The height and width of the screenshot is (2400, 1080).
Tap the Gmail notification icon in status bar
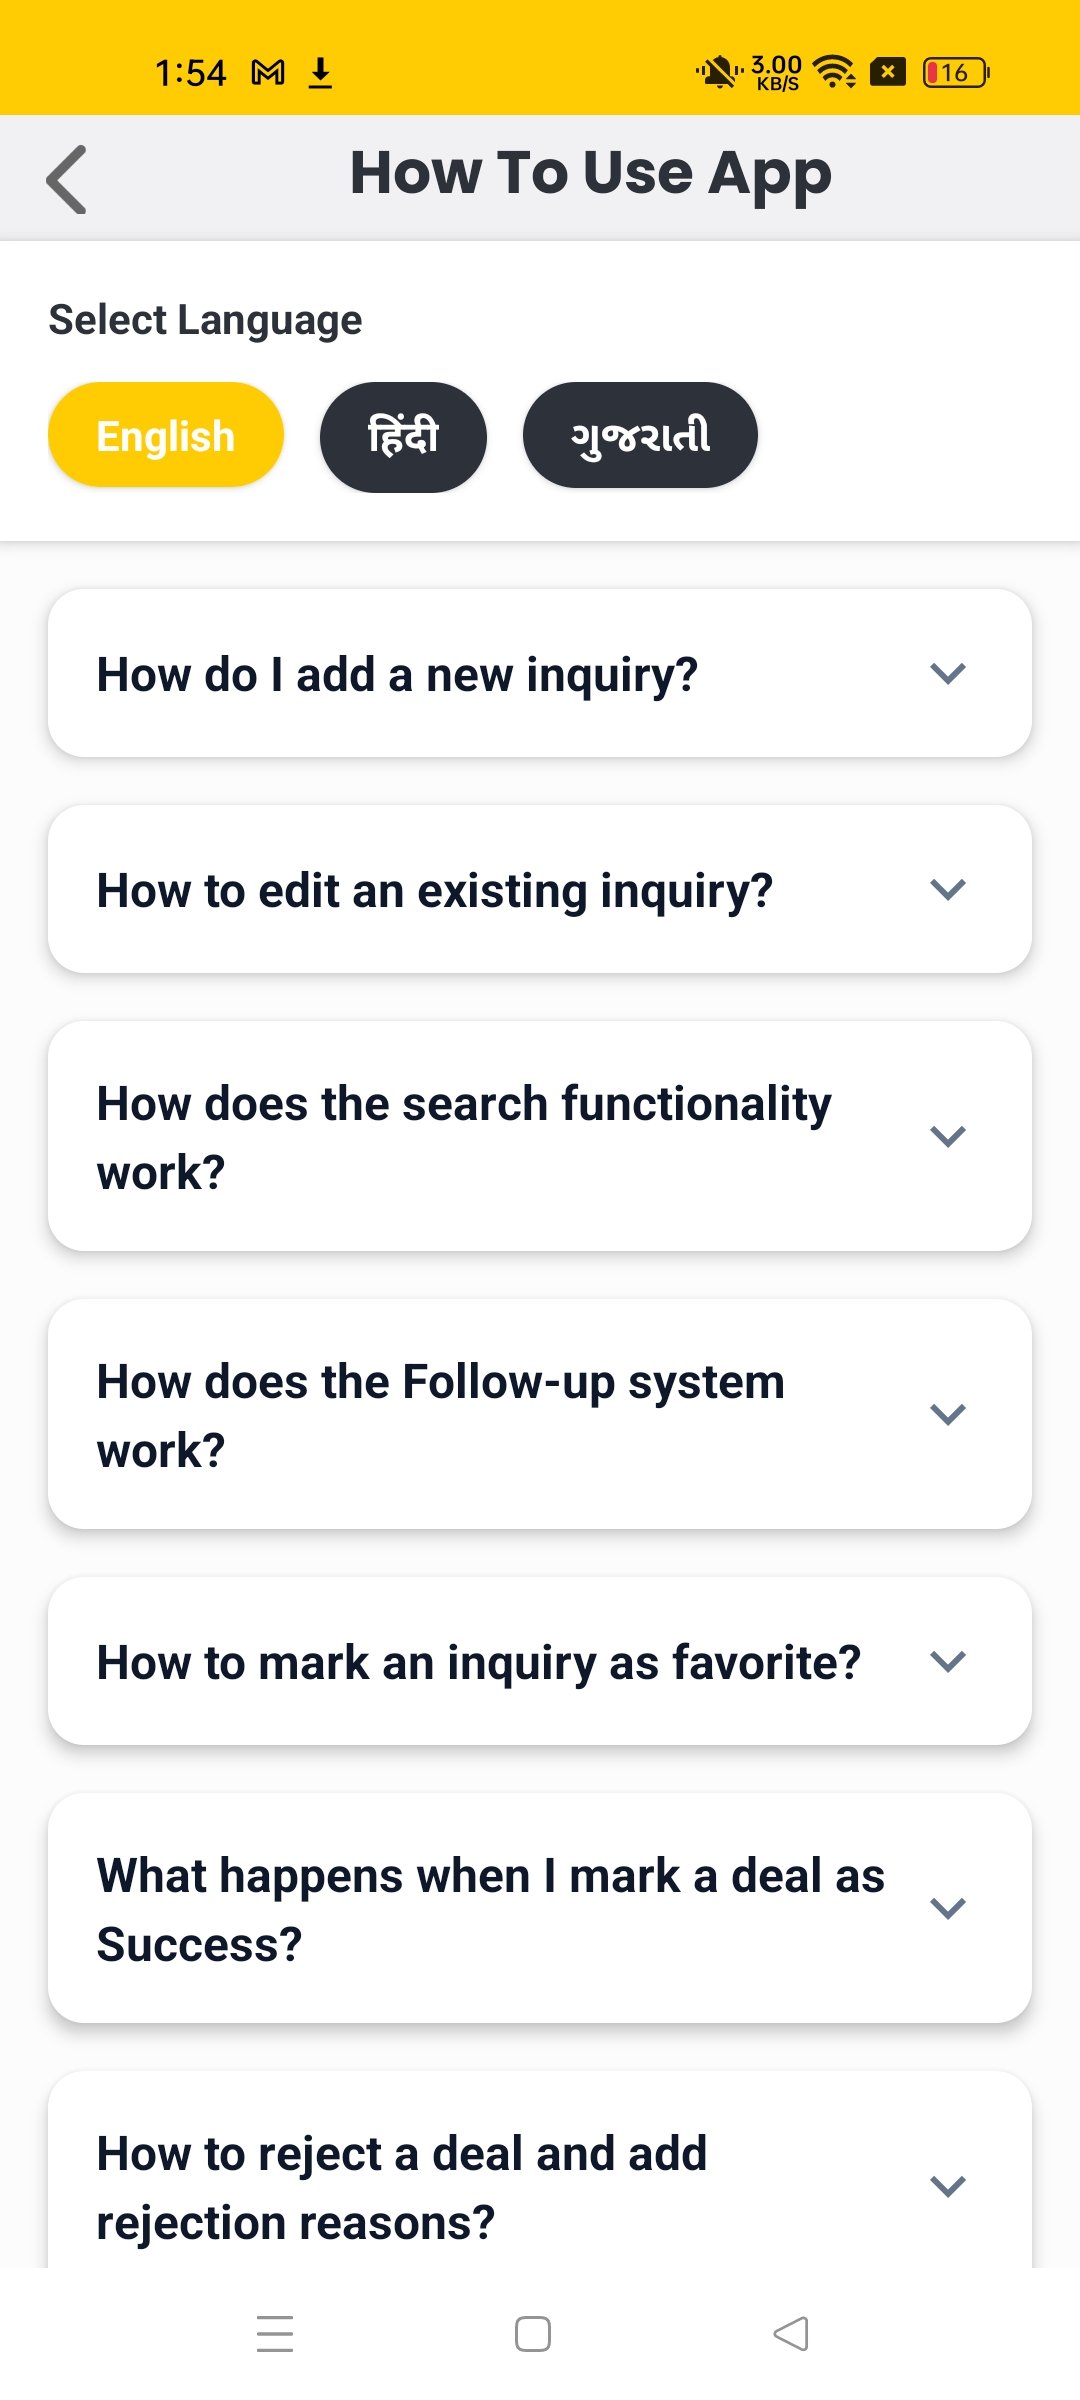click(268, 71)
